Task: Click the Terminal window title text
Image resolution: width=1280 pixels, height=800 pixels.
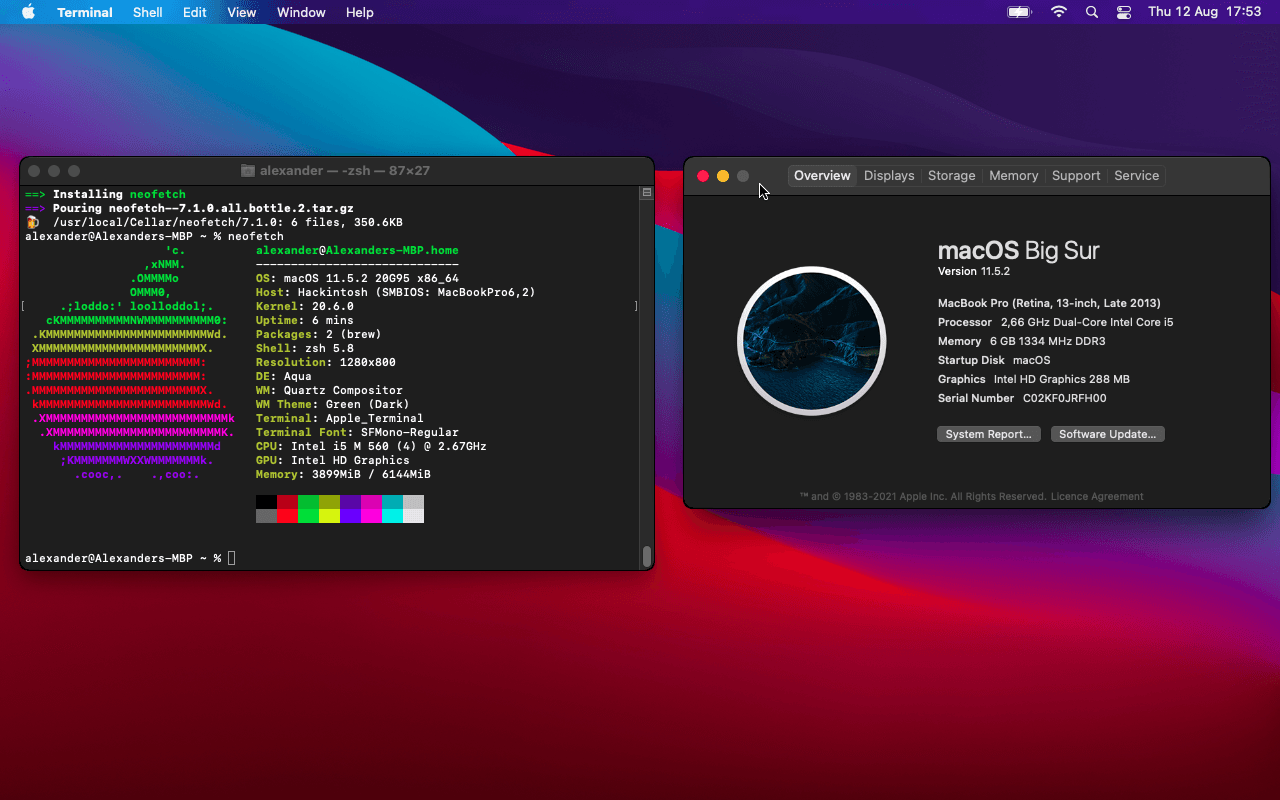Action: click(344, 171)
